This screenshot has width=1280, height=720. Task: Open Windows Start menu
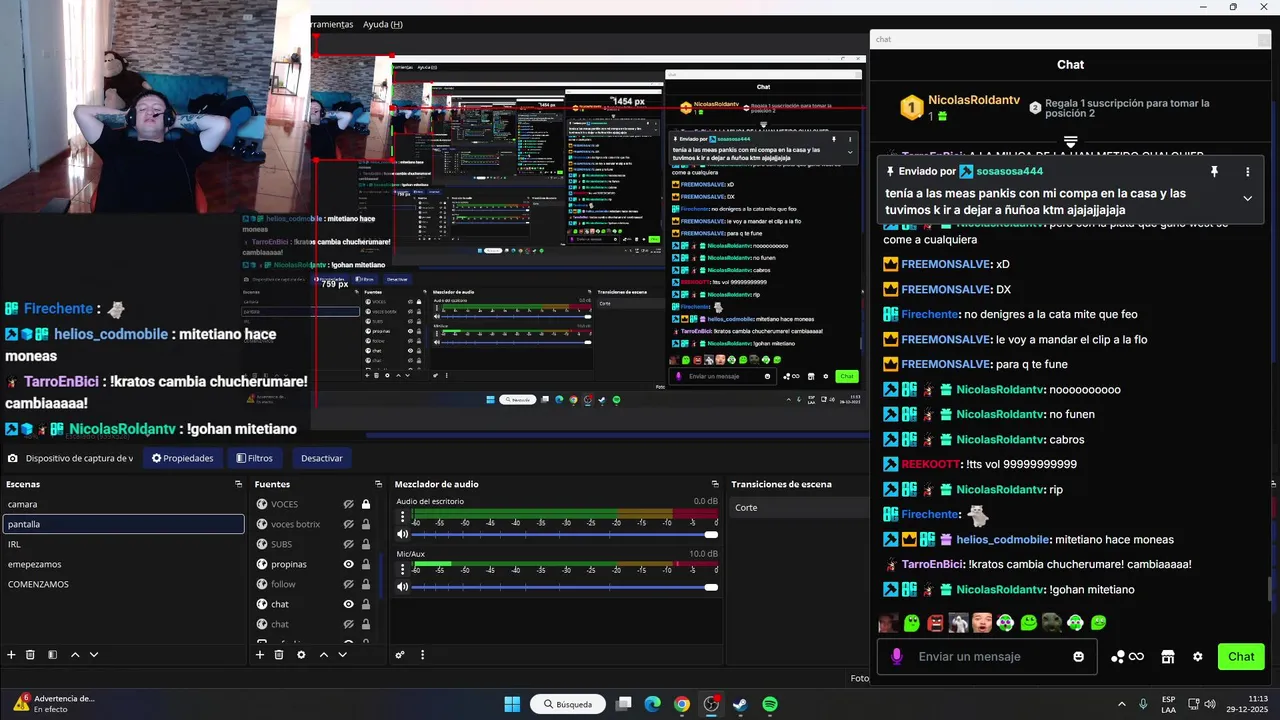pos(512,704)
